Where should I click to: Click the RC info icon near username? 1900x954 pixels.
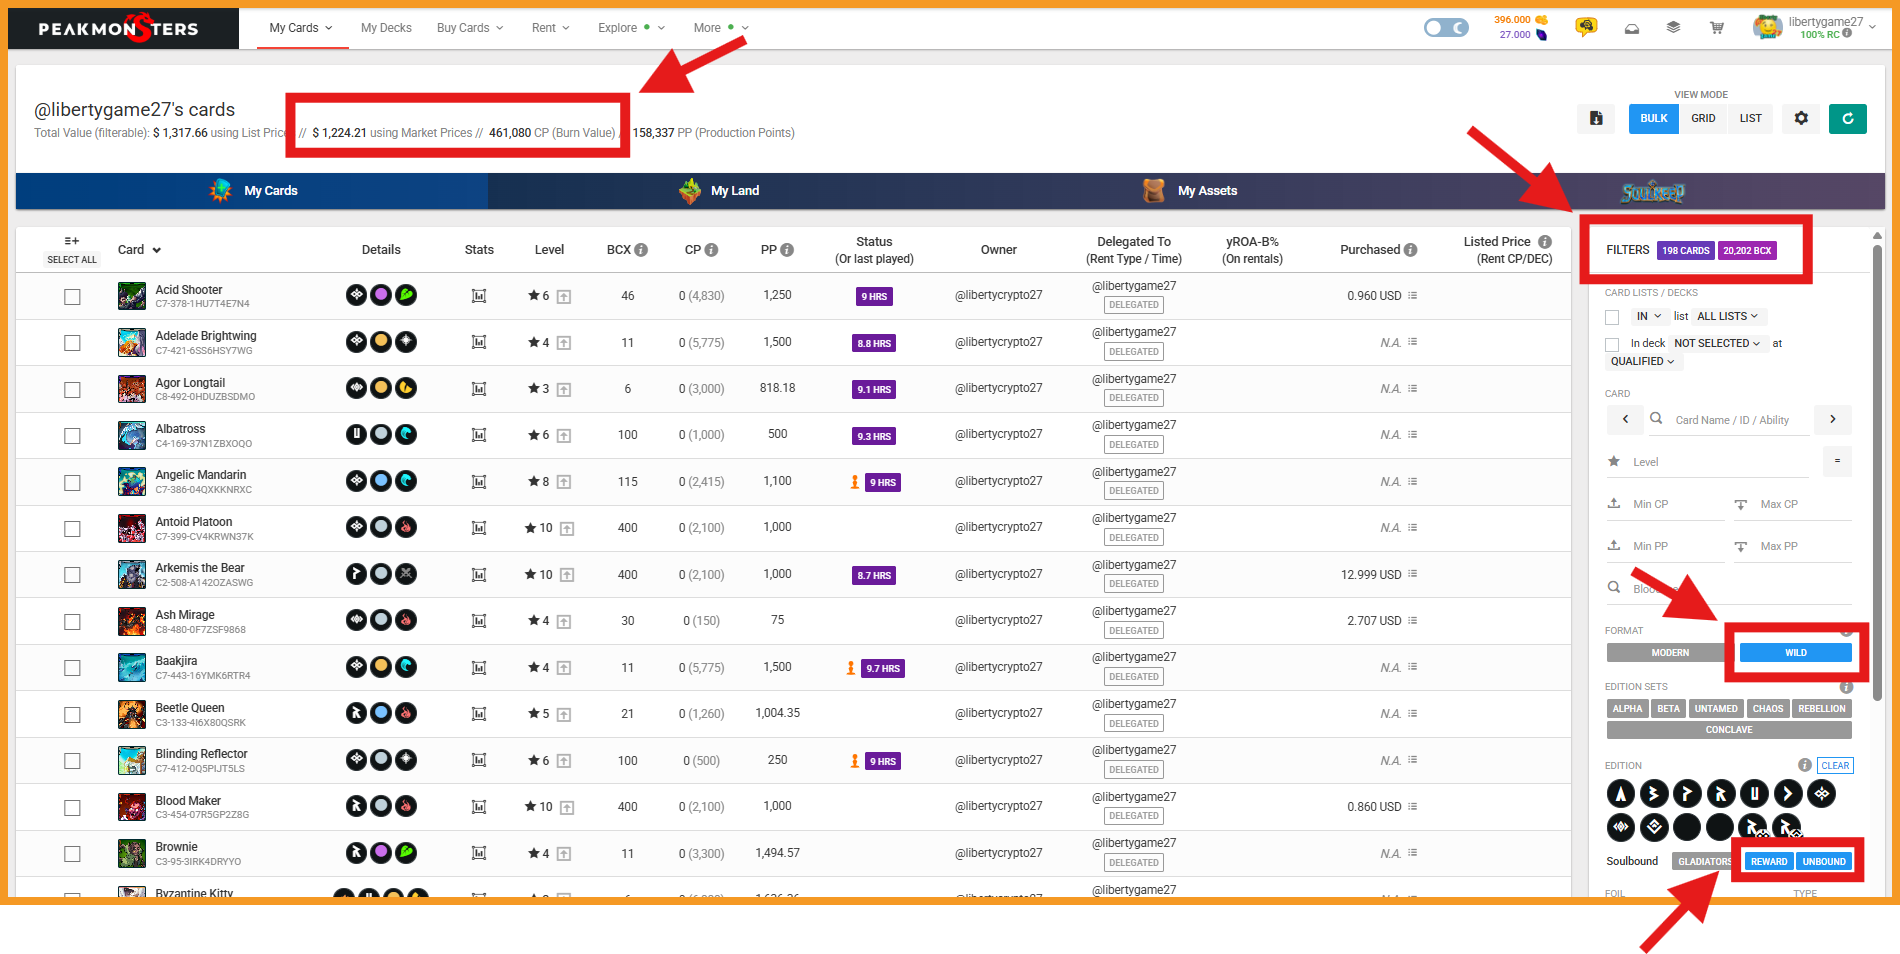coord(1847,33)
